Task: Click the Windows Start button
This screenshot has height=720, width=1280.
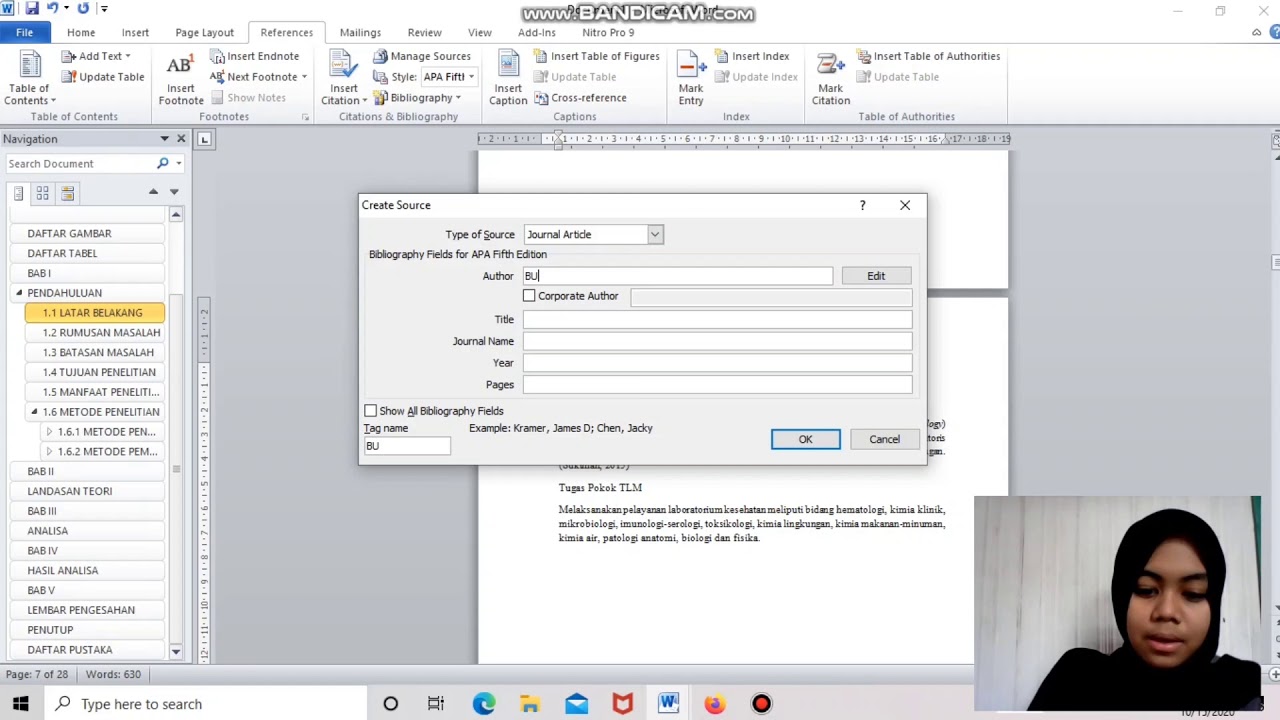Action: 20,704
